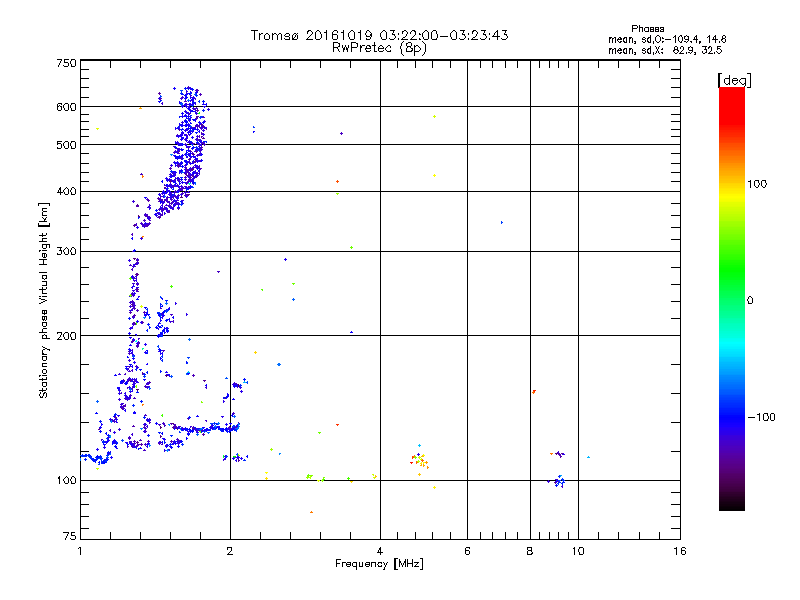
Task: Click the x-axis tick label "2"
Action: pyautogui.click(x=230, y=551)
